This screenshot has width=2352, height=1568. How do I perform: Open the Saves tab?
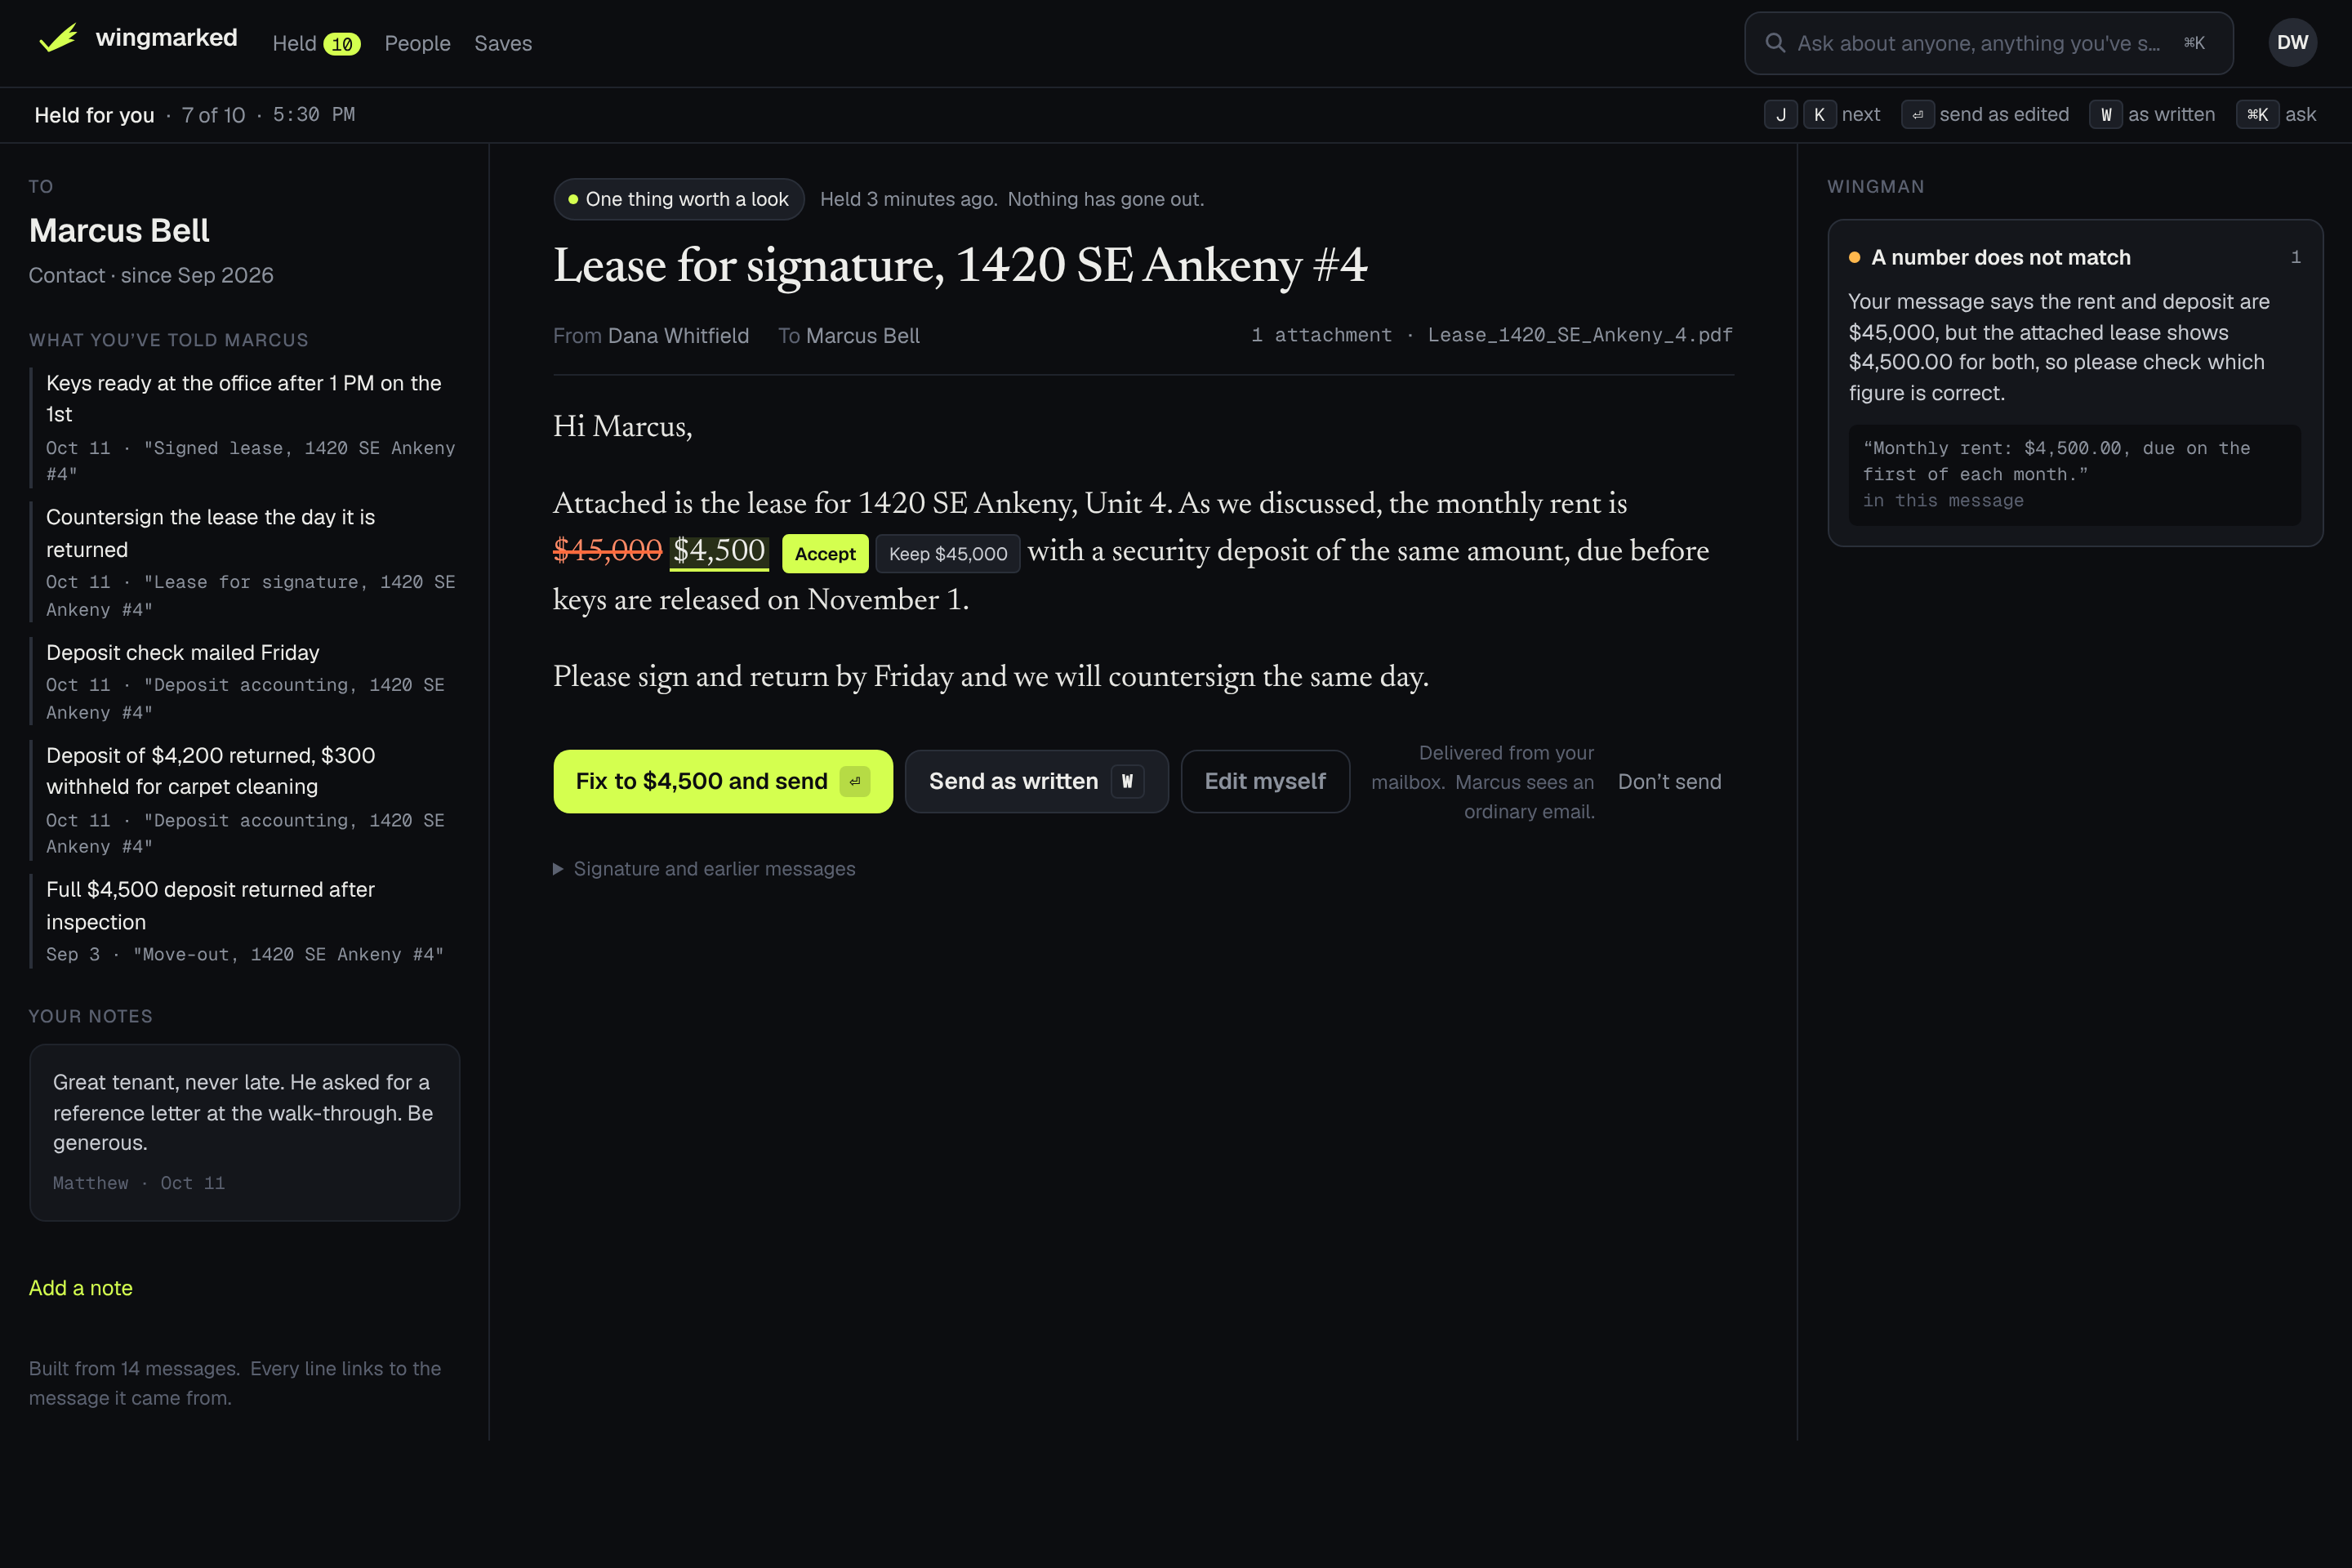[503, 44]
